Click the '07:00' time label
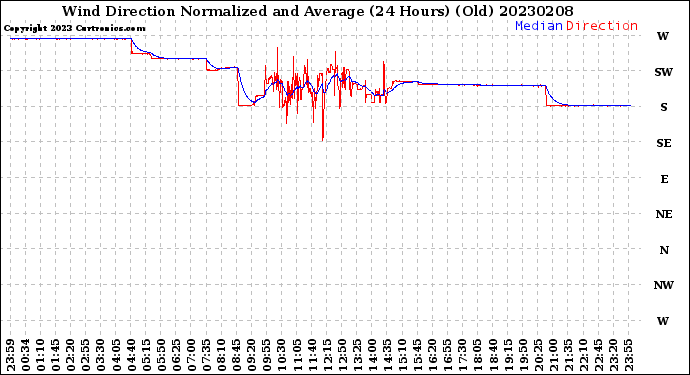This screenshot has height=375, width=690. (x=191, y=355)
